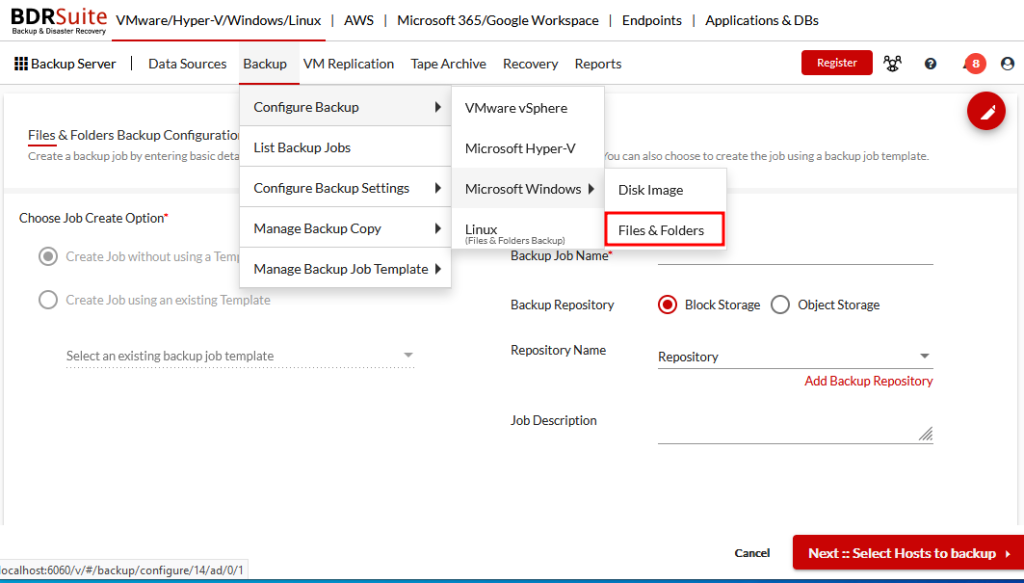
Task: Open the Data Sources menu
Action: point(187,64)
